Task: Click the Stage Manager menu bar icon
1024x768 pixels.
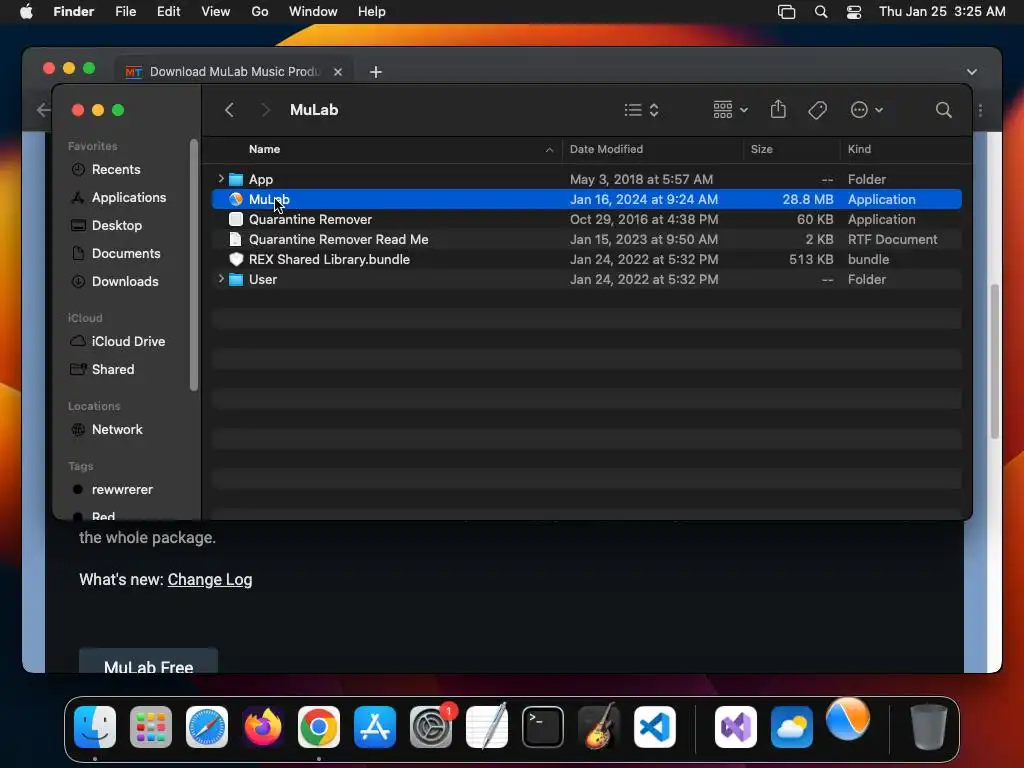Action: click(x=786, y=12)
